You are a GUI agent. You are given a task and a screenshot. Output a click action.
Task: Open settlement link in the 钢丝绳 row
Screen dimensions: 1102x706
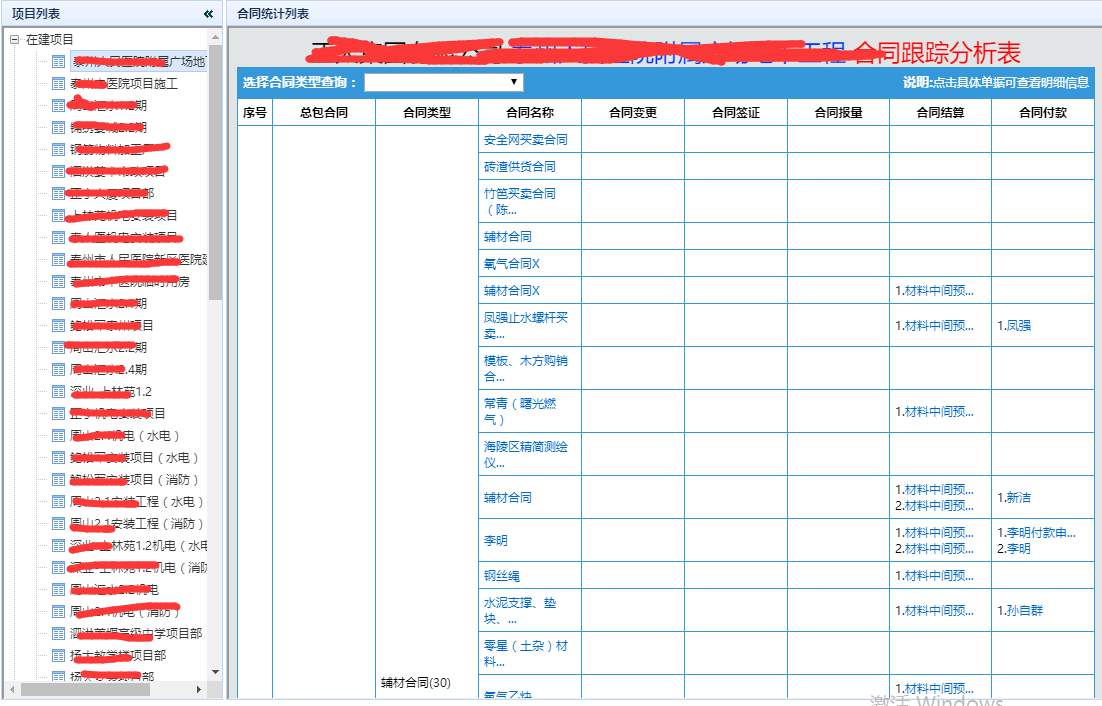coord(934,576)
